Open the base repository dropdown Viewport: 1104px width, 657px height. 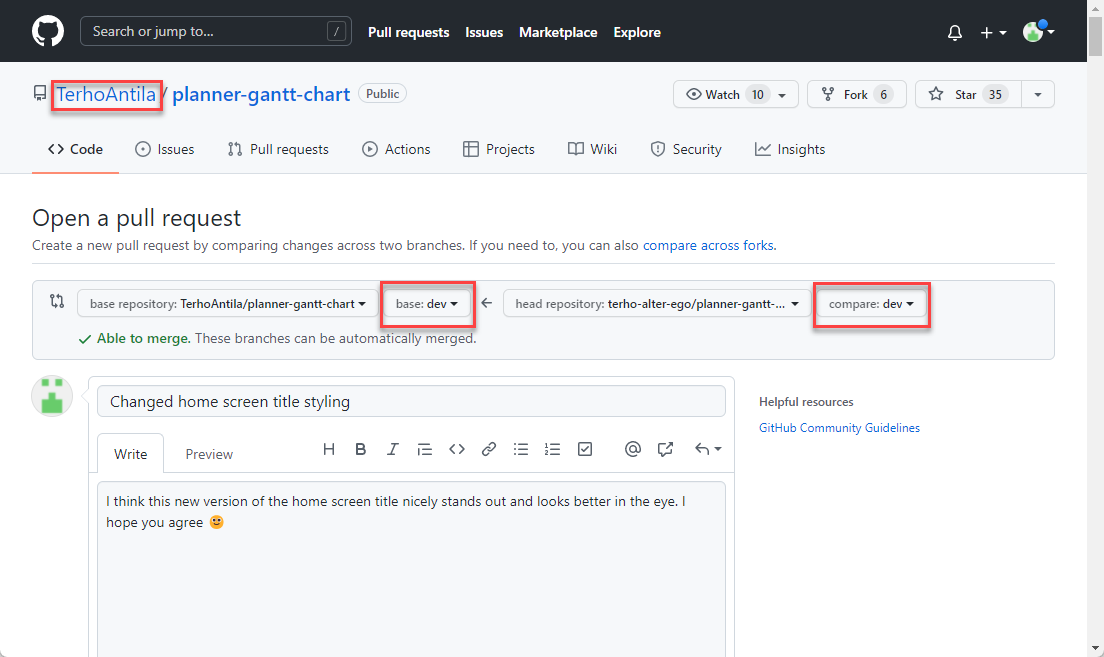(x=227, y=303)
